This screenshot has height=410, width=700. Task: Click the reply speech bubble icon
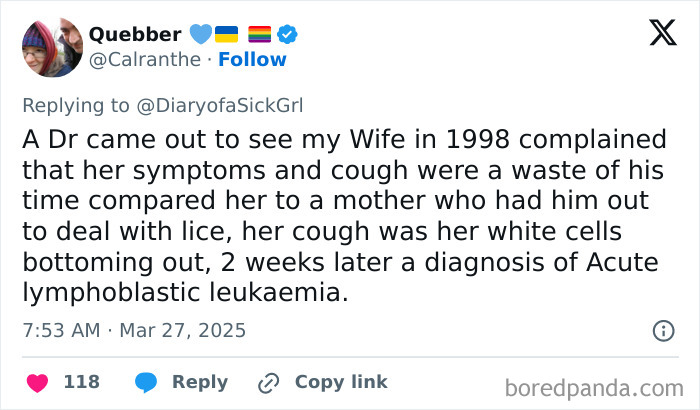[x=146, y=382]
